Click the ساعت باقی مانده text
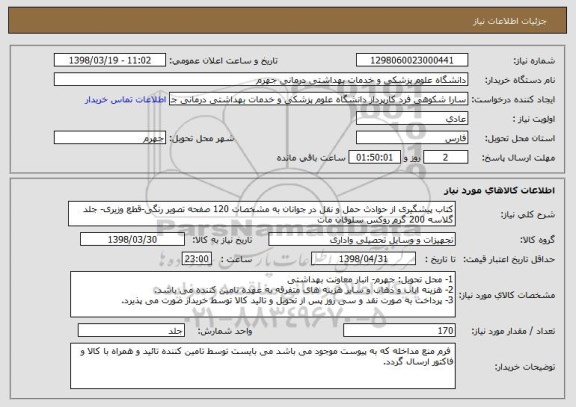This screenshot has height=407, width=576. tap(311, 158)
